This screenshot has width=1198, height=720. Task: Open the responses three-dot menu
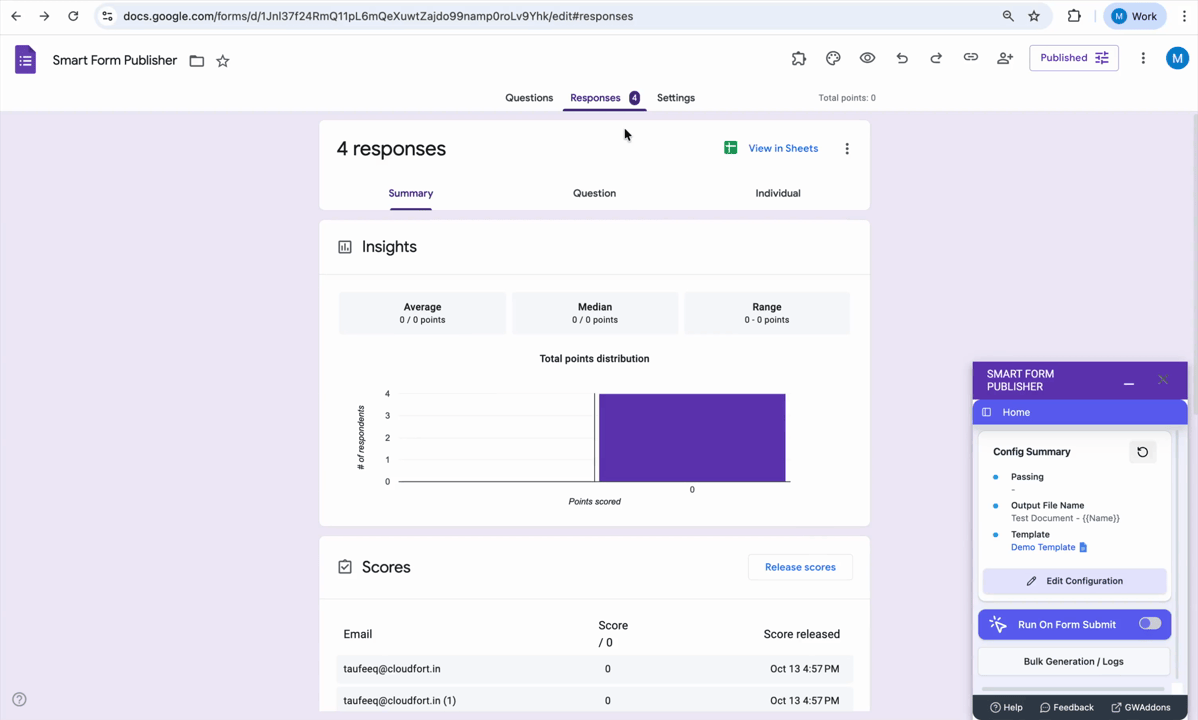847,149
